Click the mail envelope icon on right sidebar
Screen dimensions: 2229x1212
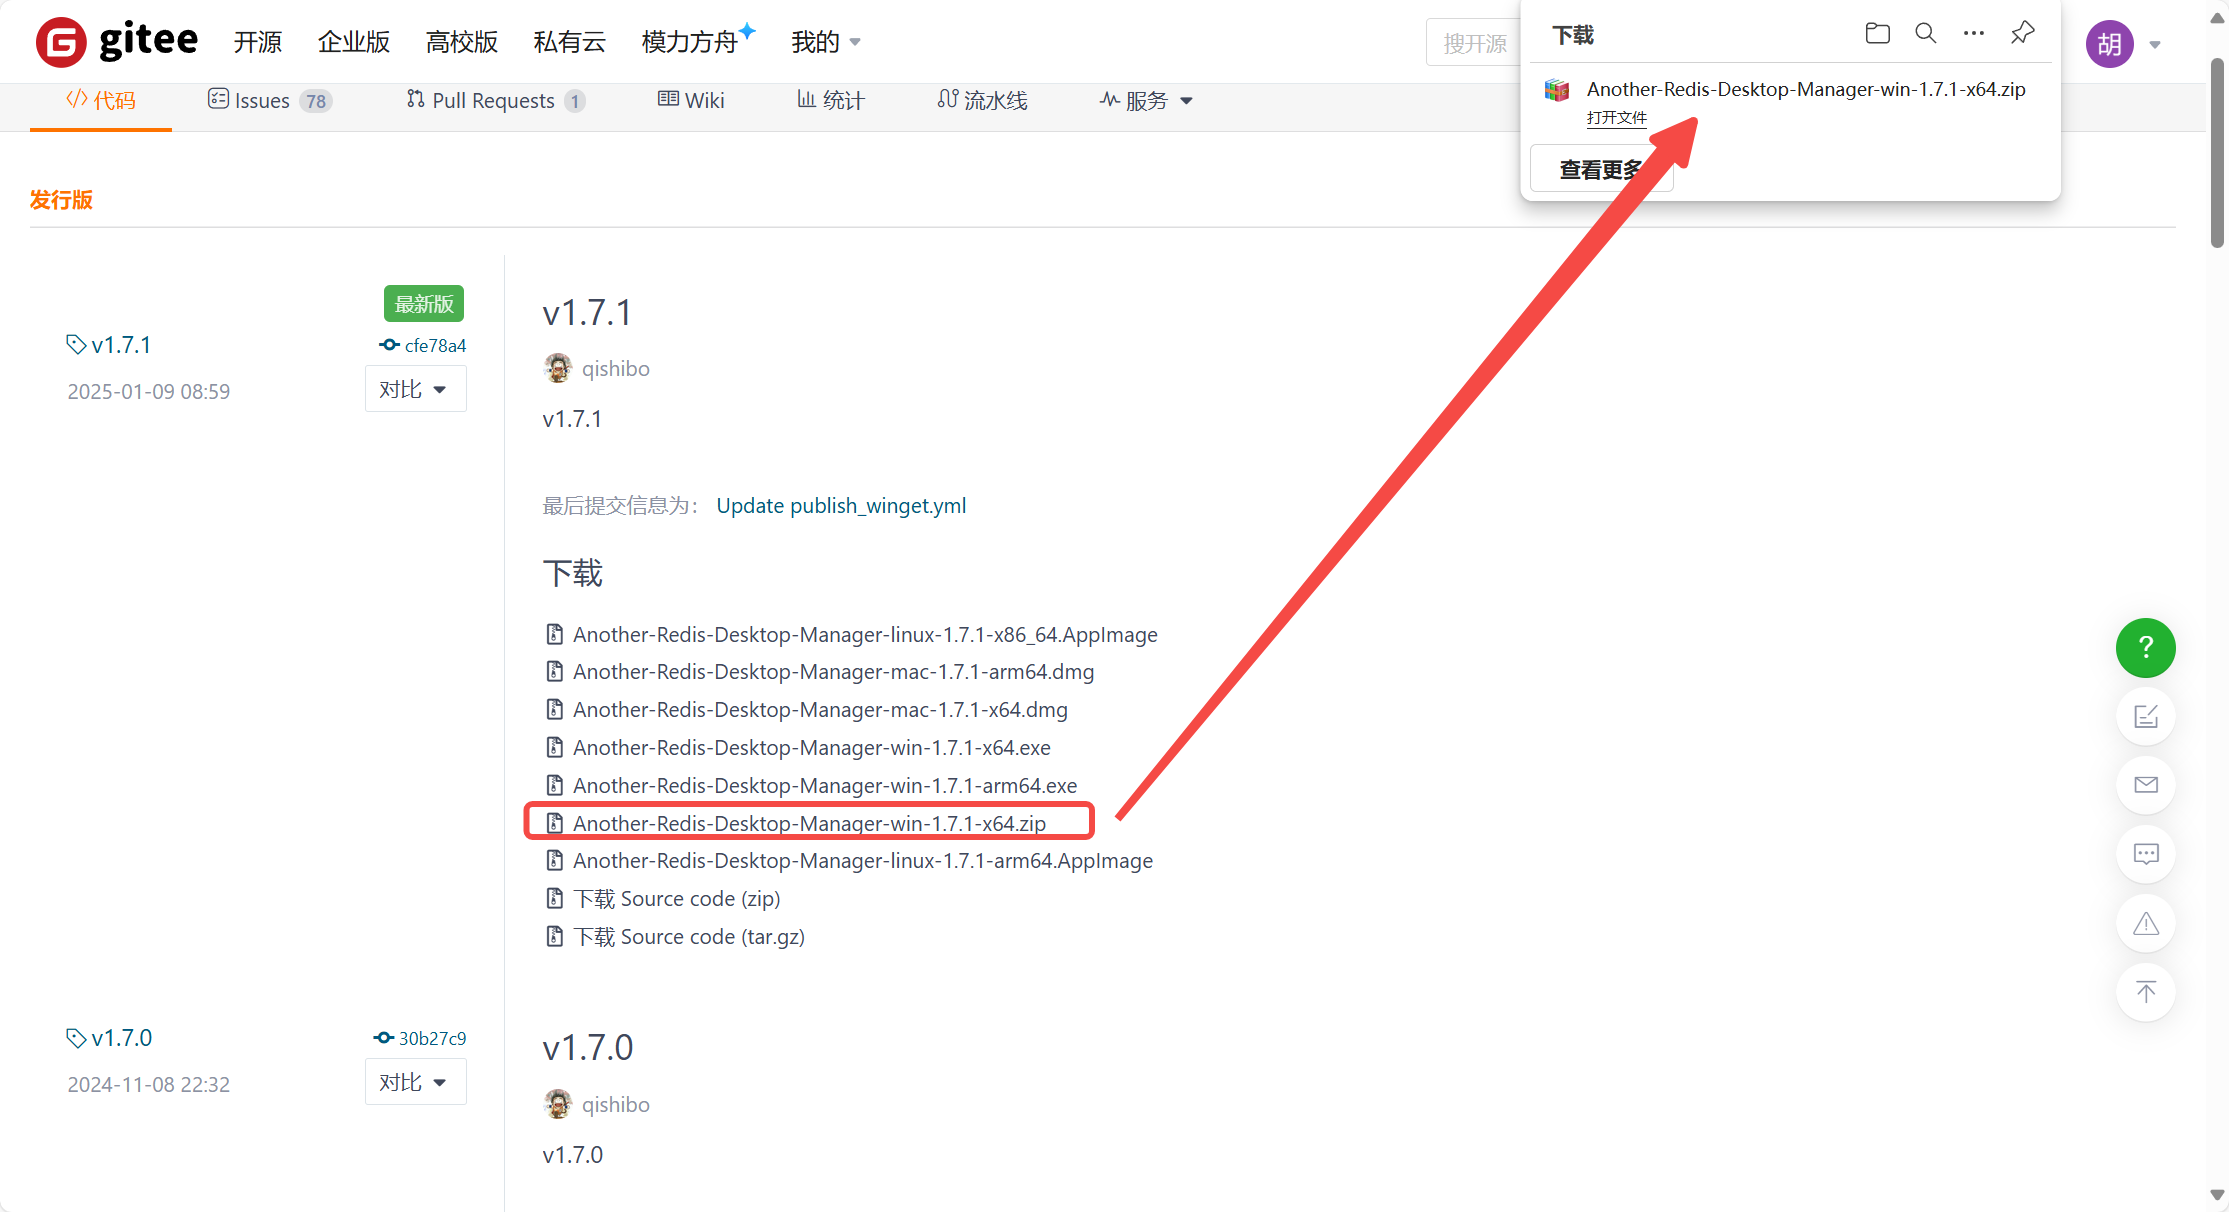(x=2146, y=785)
